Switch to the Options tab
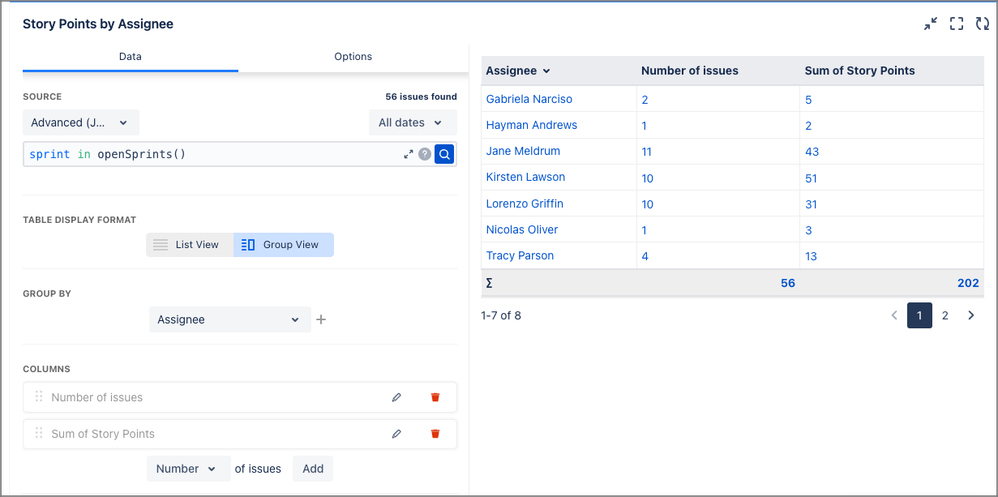The width and height of the screenshot is (998, 497). coord(353,57)
